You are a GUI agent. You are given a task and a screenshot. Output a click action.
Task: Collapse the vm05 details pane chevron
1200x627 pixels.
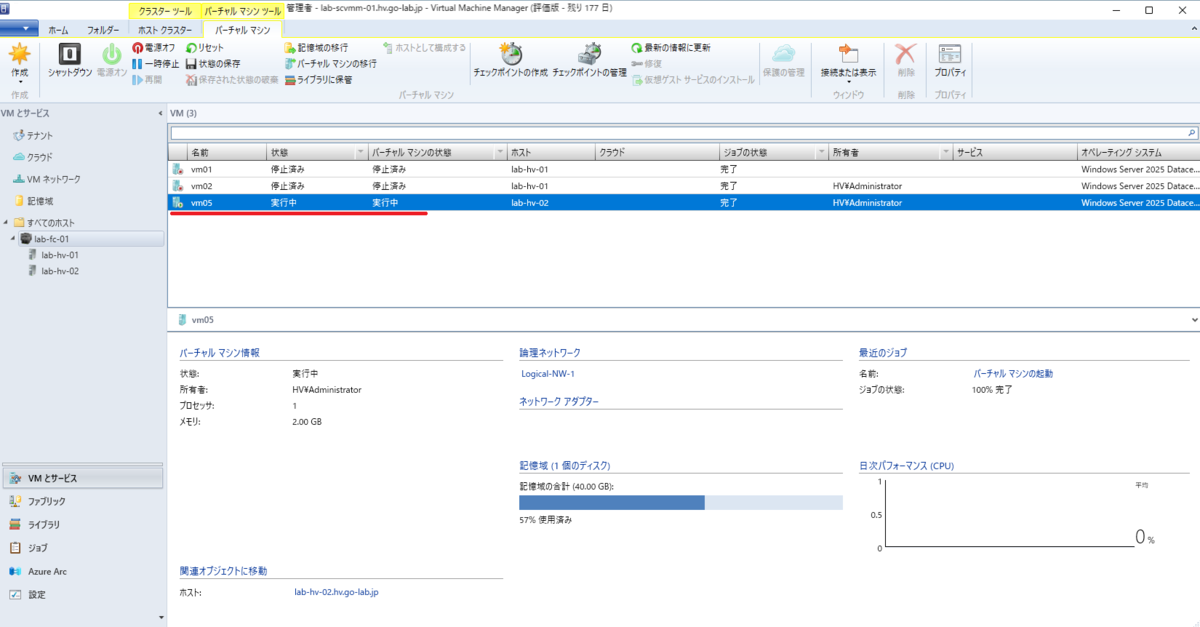tap(1196, 320)
